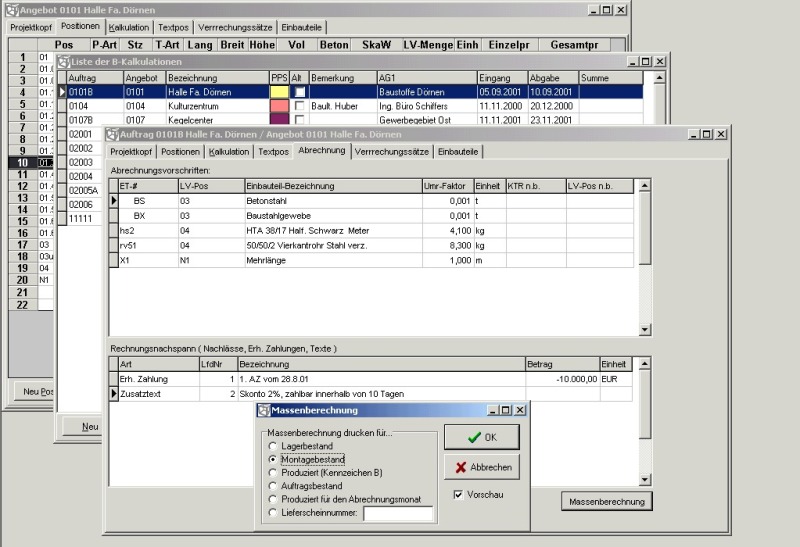800x547 pixels.
Task: Click the -10.000,00 Betrag cell
Action: (x=562, y=379)
